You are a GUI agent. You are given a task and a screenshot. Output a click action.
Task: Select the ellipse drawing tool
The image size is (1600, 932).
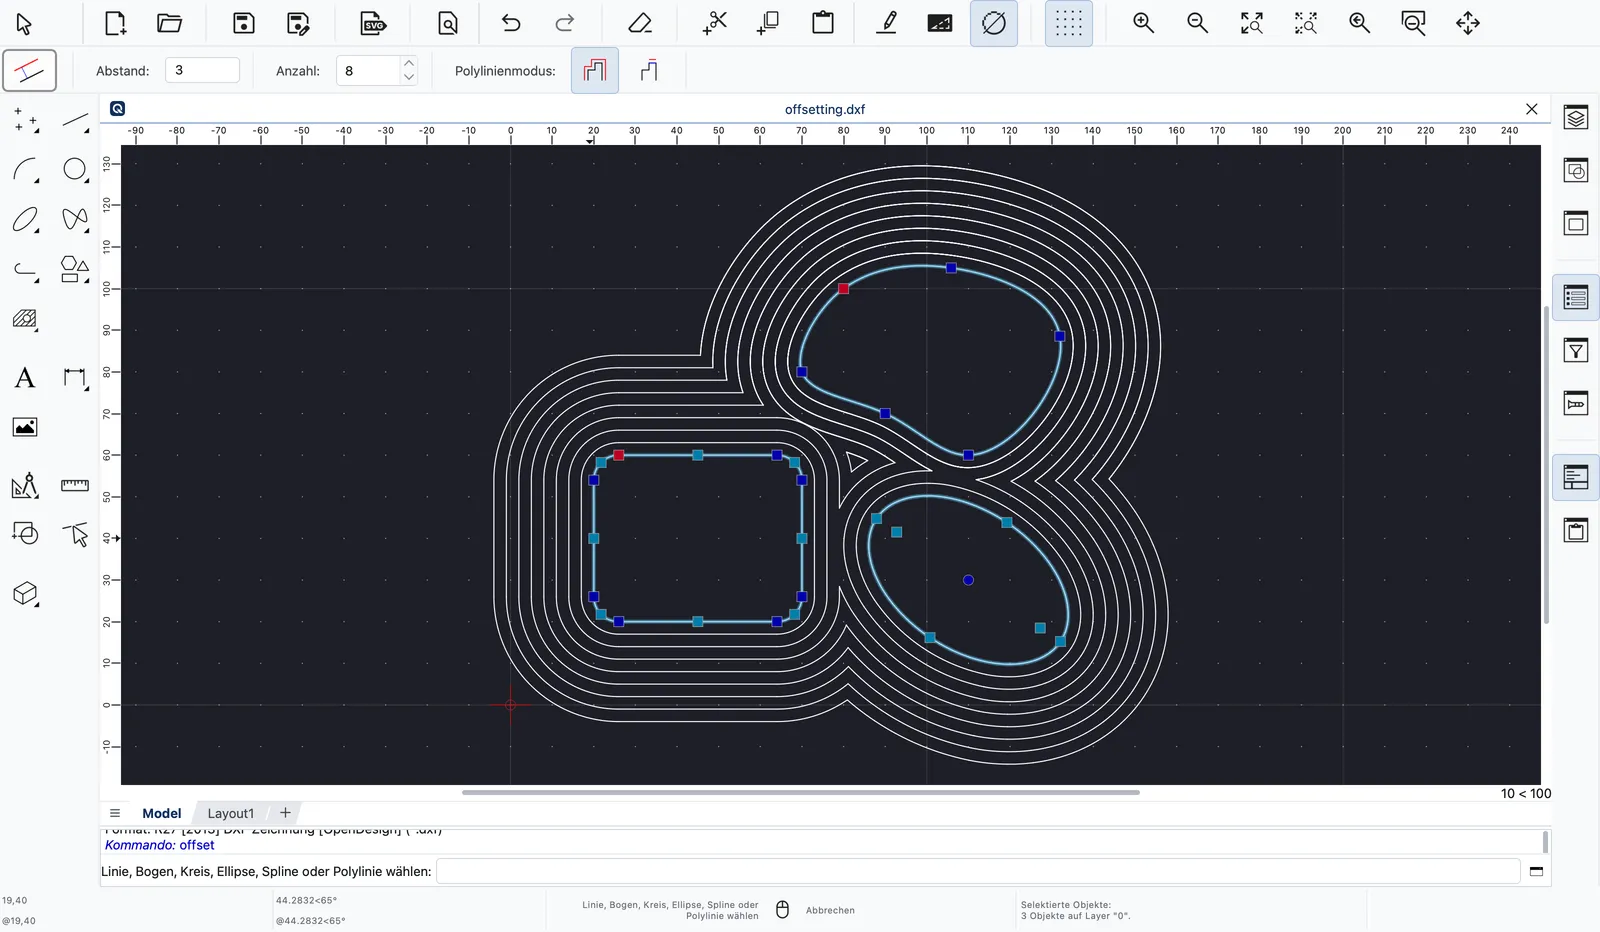(x=25, y=219)
